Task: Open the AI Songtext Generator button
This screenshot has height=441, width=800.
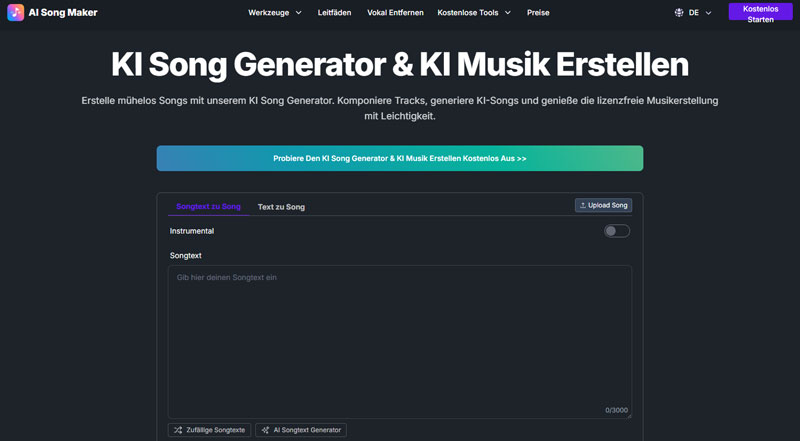Action: click(x=301, y=430)
